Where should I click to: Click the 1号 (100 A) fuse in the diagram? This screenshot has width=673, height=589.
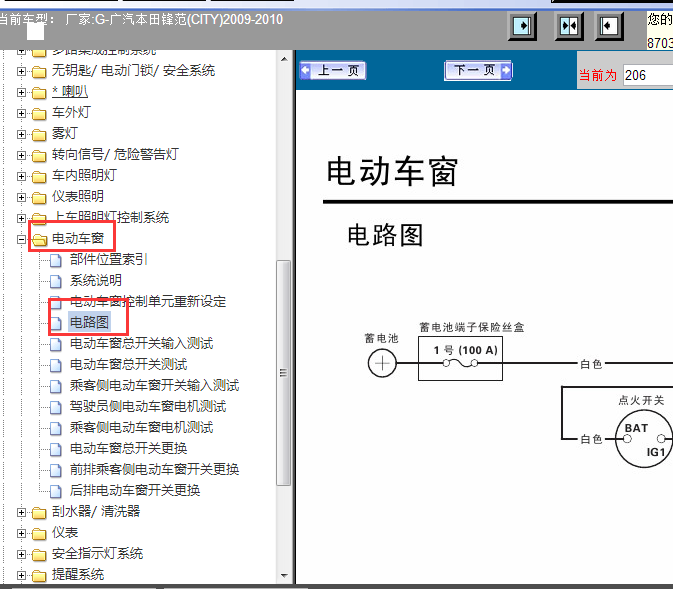(x=461, y=358)
